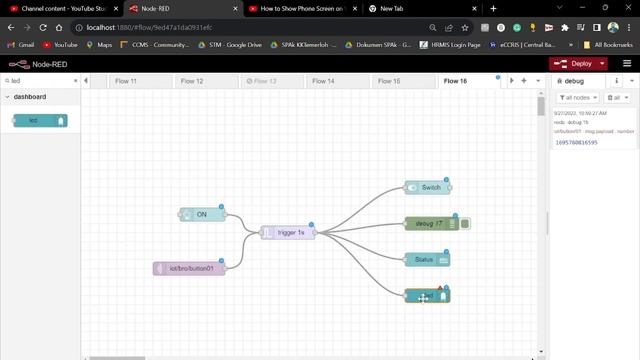Select the debug 17 node
This screenshot has width=640, height=360.
pos(432,224)
